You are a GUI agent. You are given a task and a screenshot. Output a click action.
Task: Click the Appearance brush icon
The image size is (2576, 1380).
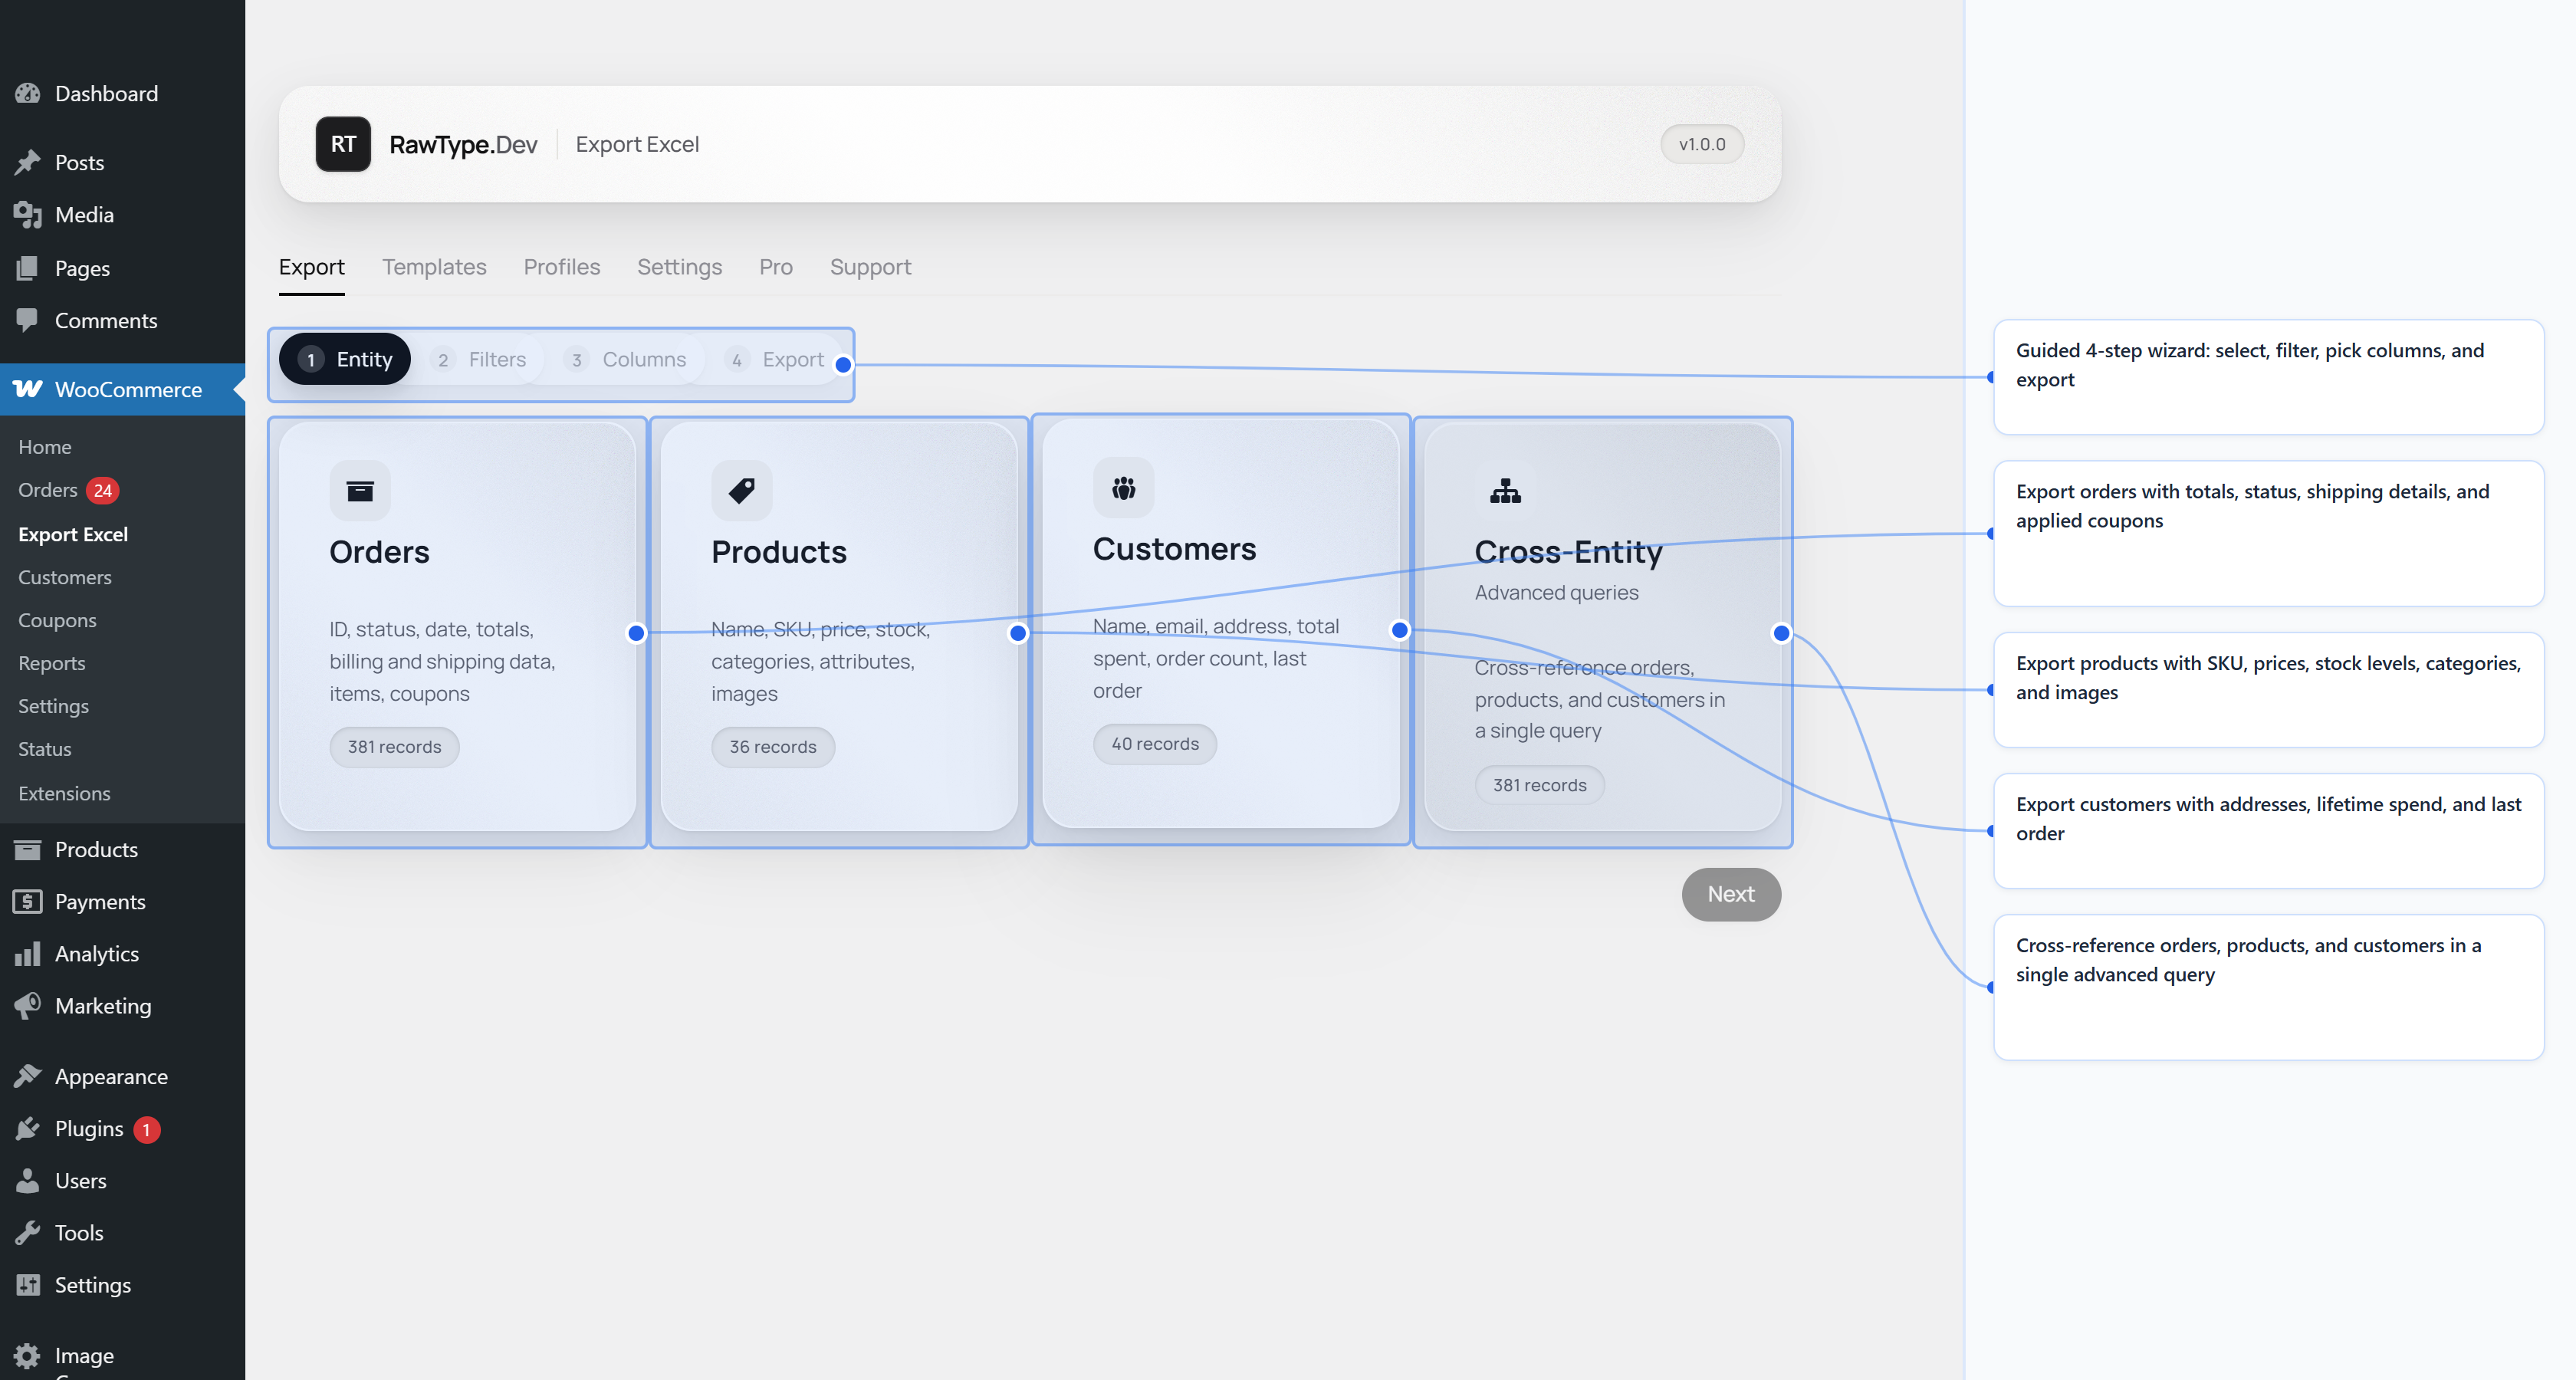click(x=28, y=1076)
